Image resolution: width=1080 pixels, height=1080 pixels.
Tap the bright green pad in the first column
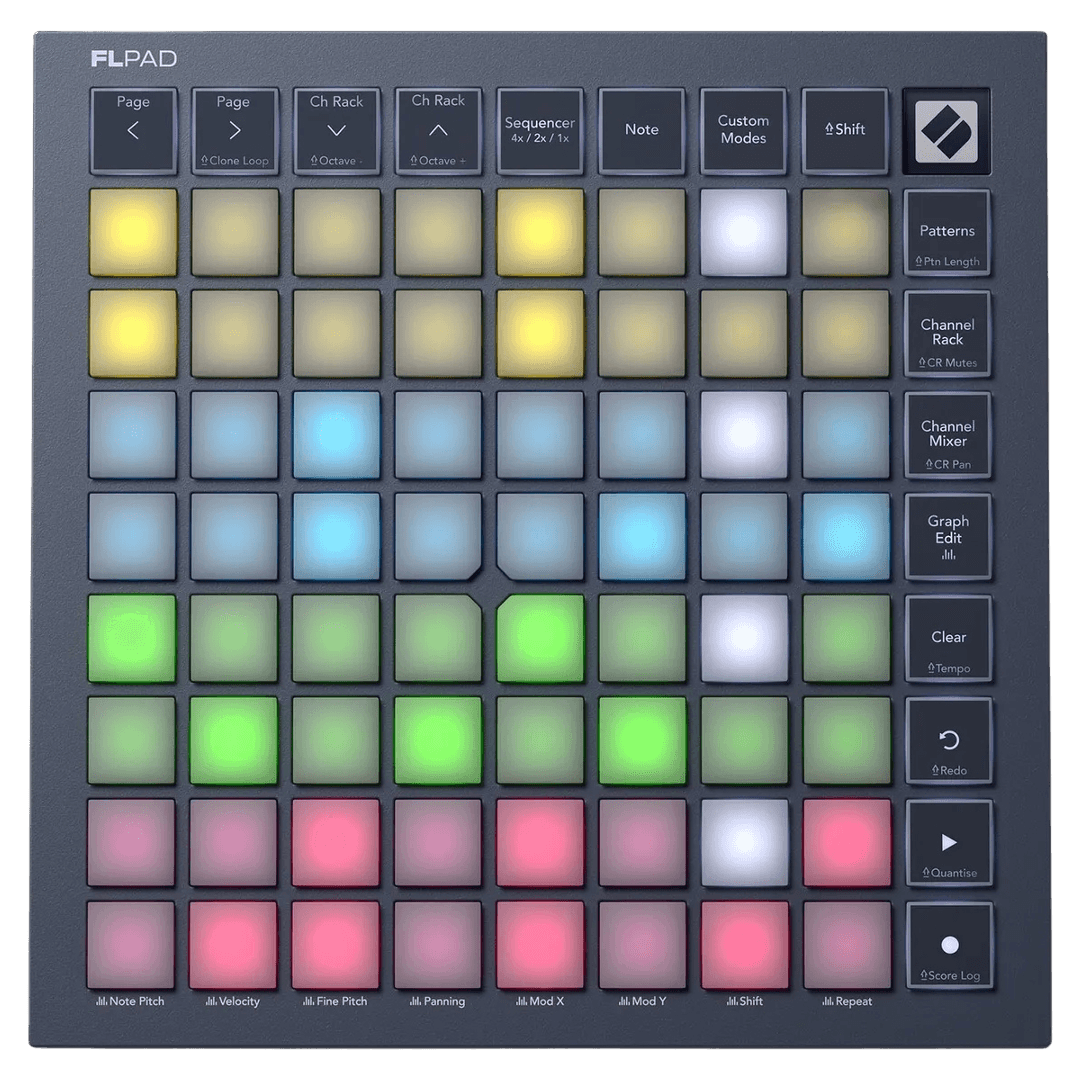coord(132,638)
